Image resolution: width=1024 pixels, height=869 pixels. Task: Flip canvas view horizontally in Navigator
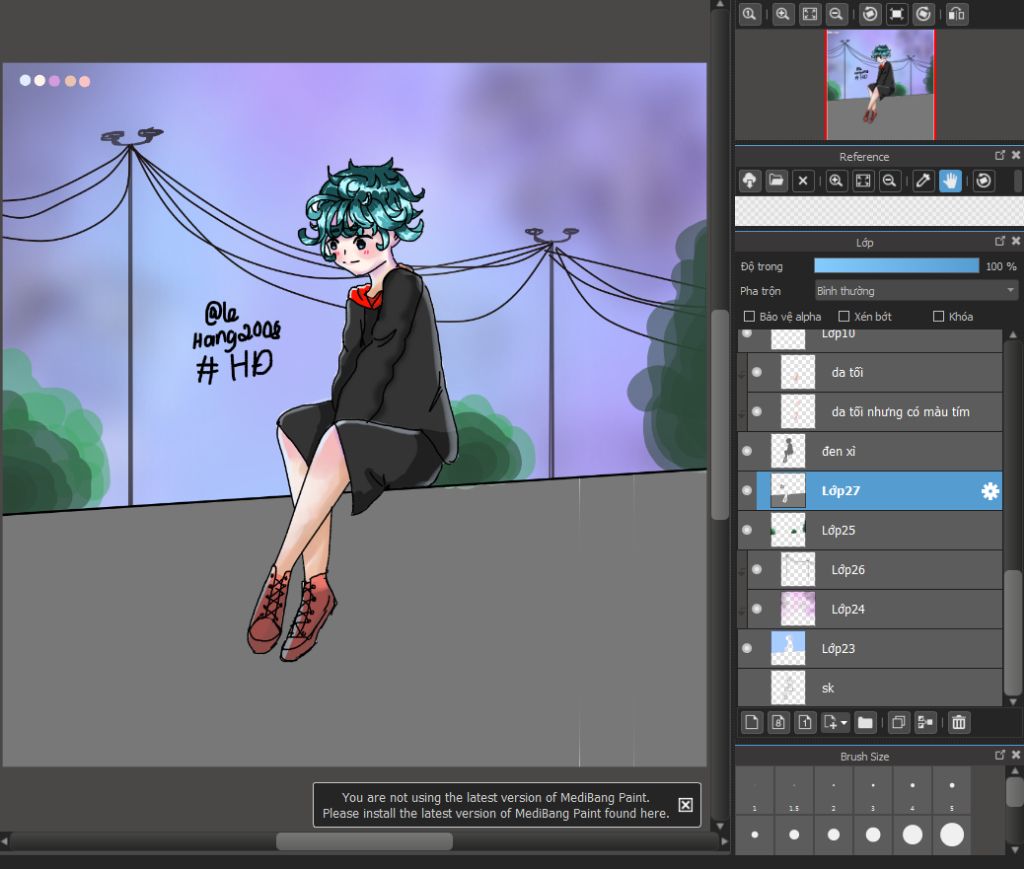click(x=957, y=14)
